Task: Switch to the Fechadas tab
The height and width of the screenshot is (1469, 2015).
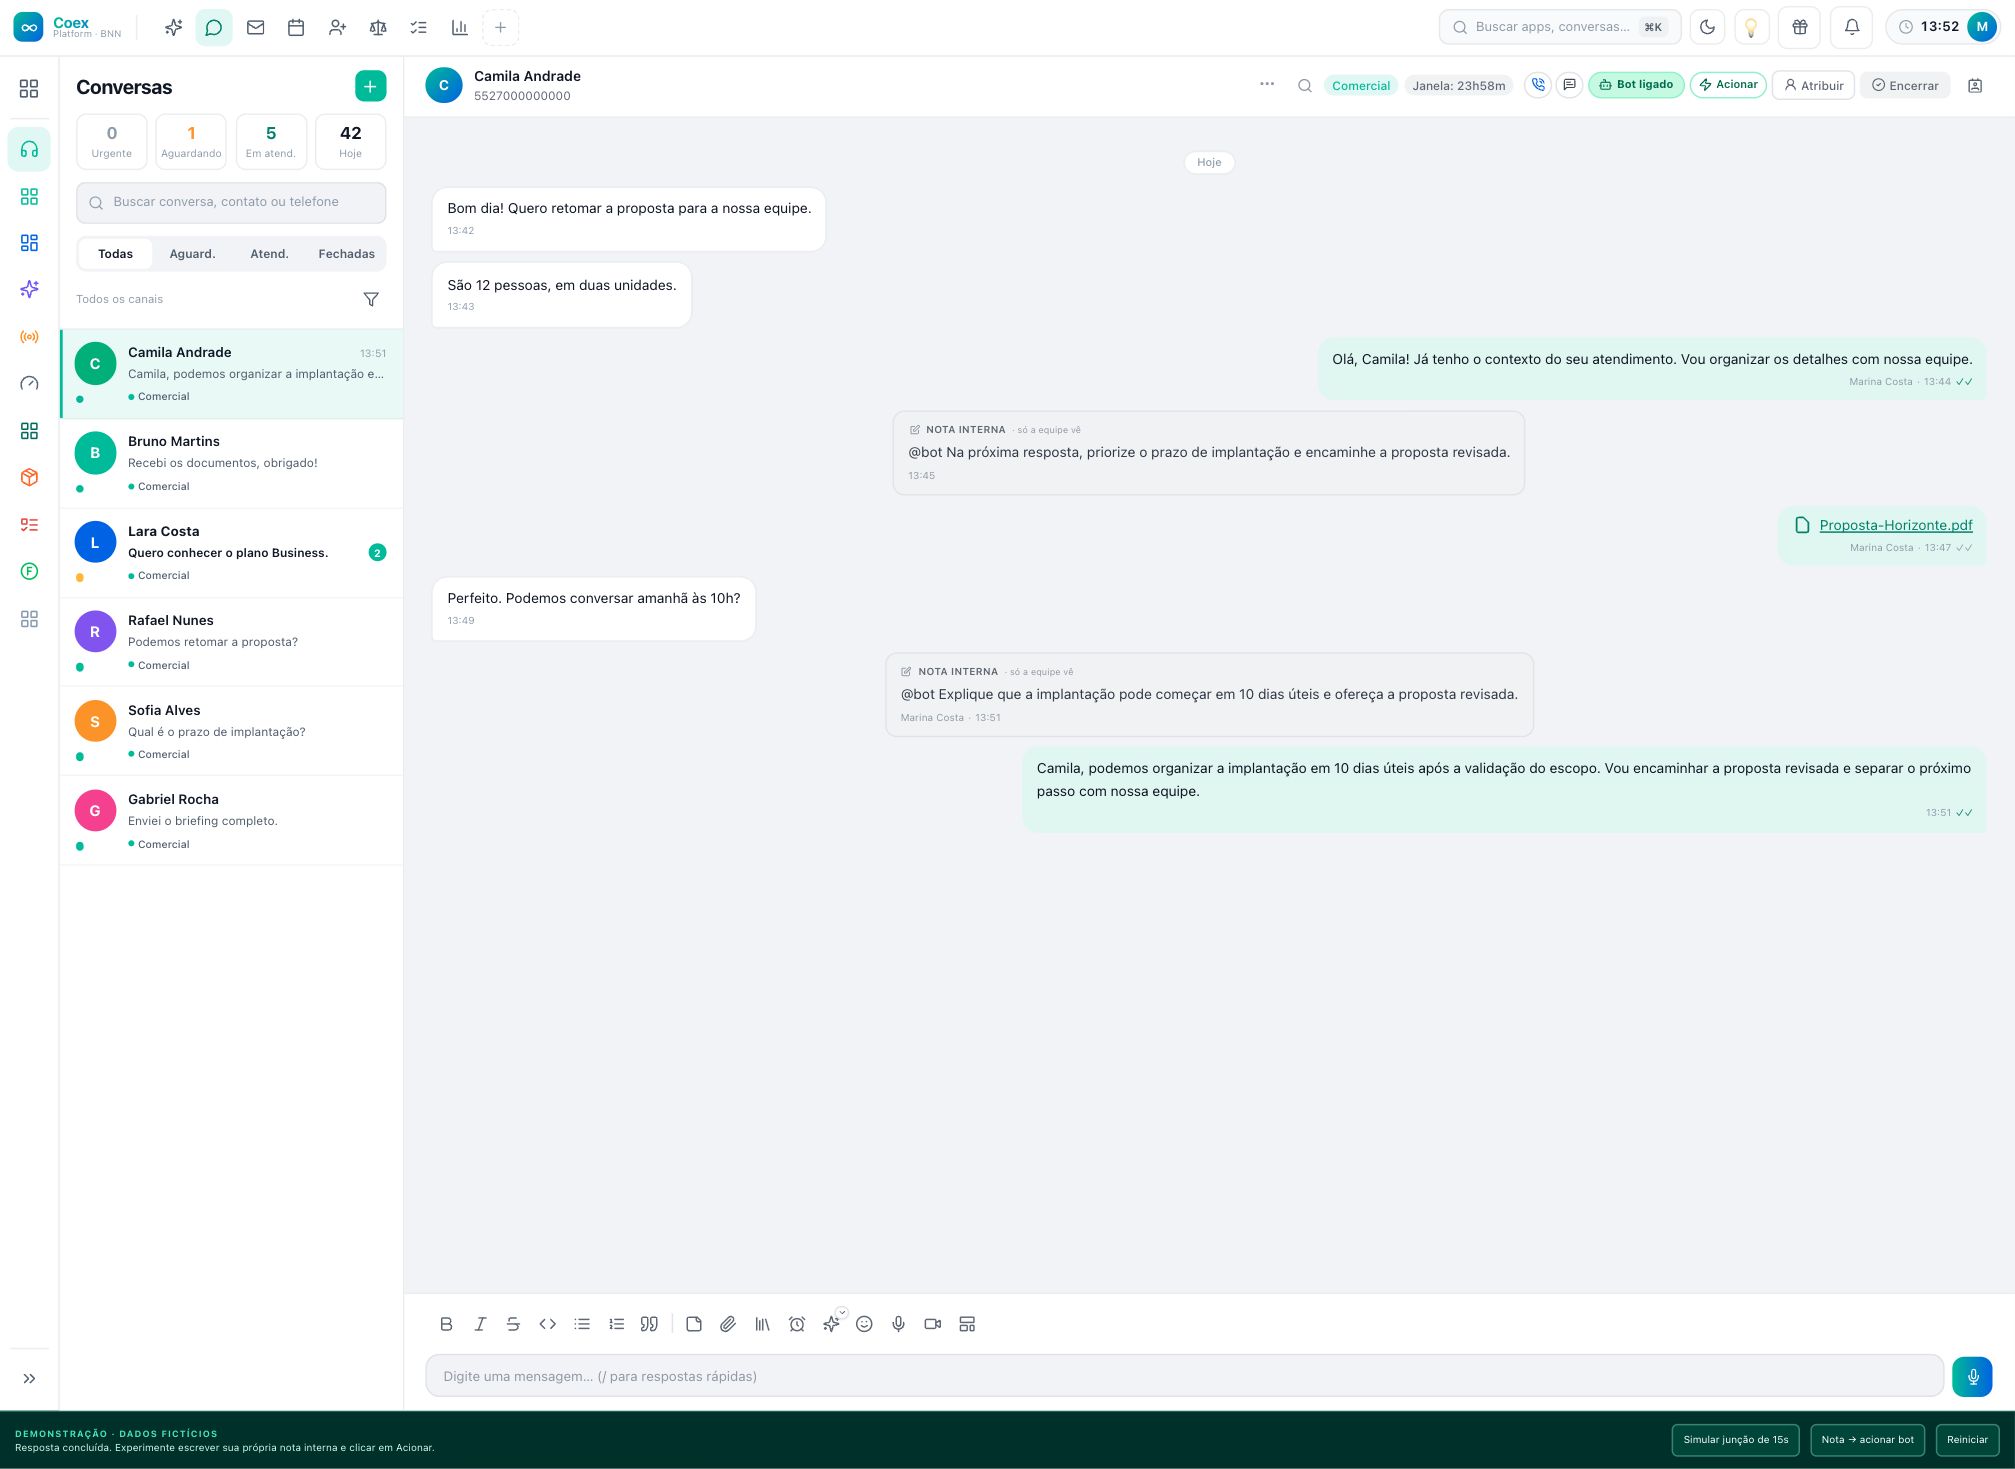Action: 346,254
